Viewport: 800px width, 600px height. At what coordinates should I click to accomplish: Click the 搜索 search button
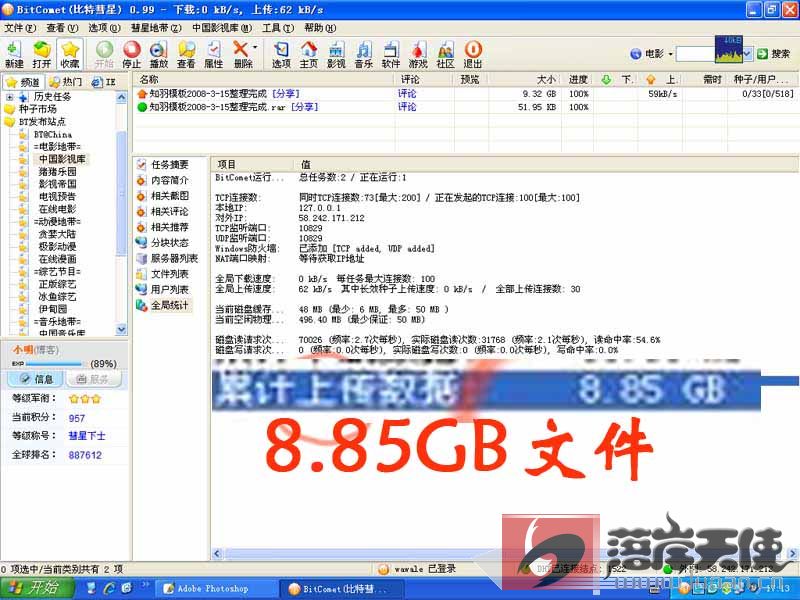tap(773, 54)
